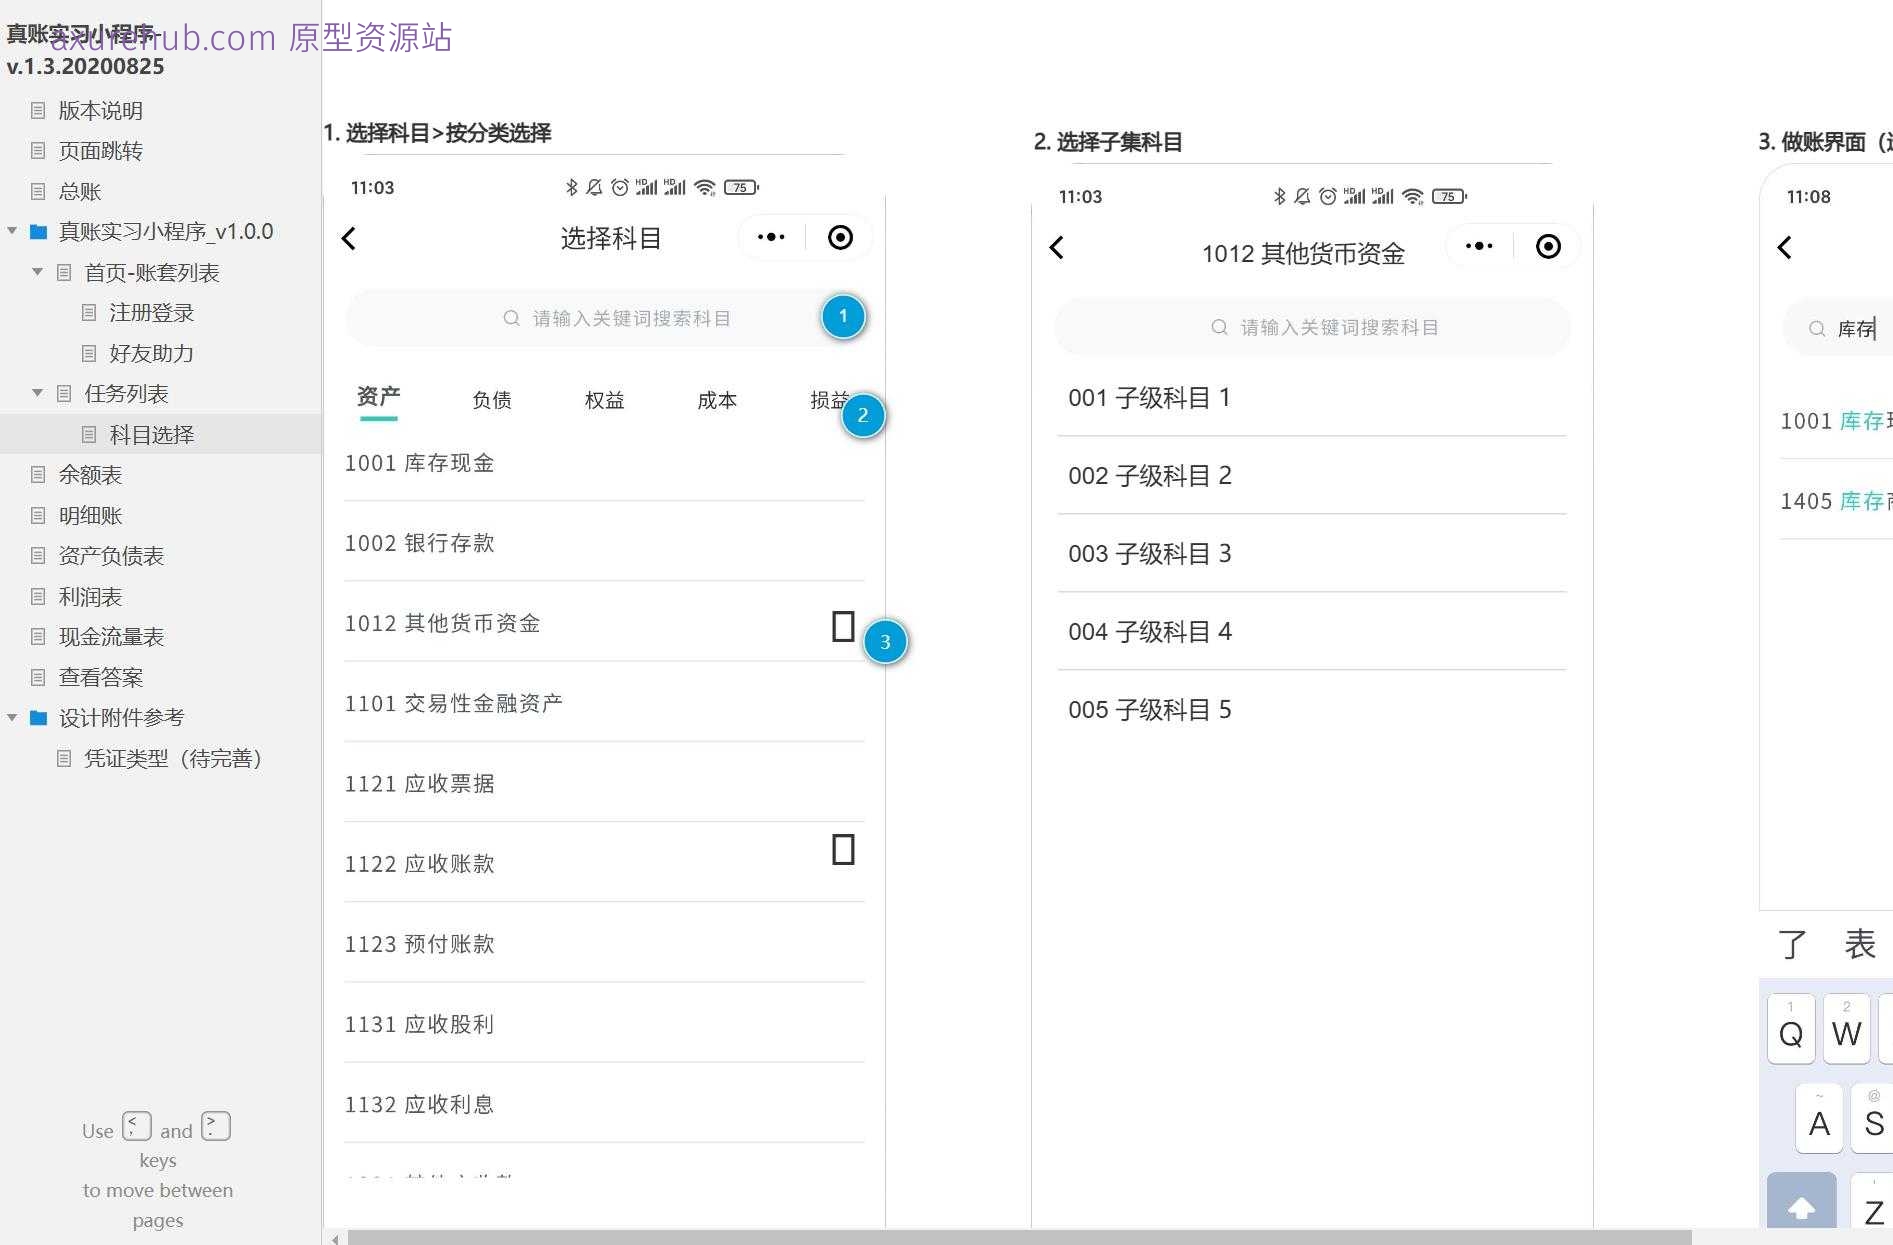Collapse the 设计附件参考 folder
This screenshot has height=1245, width=1893.
[12, 718]
